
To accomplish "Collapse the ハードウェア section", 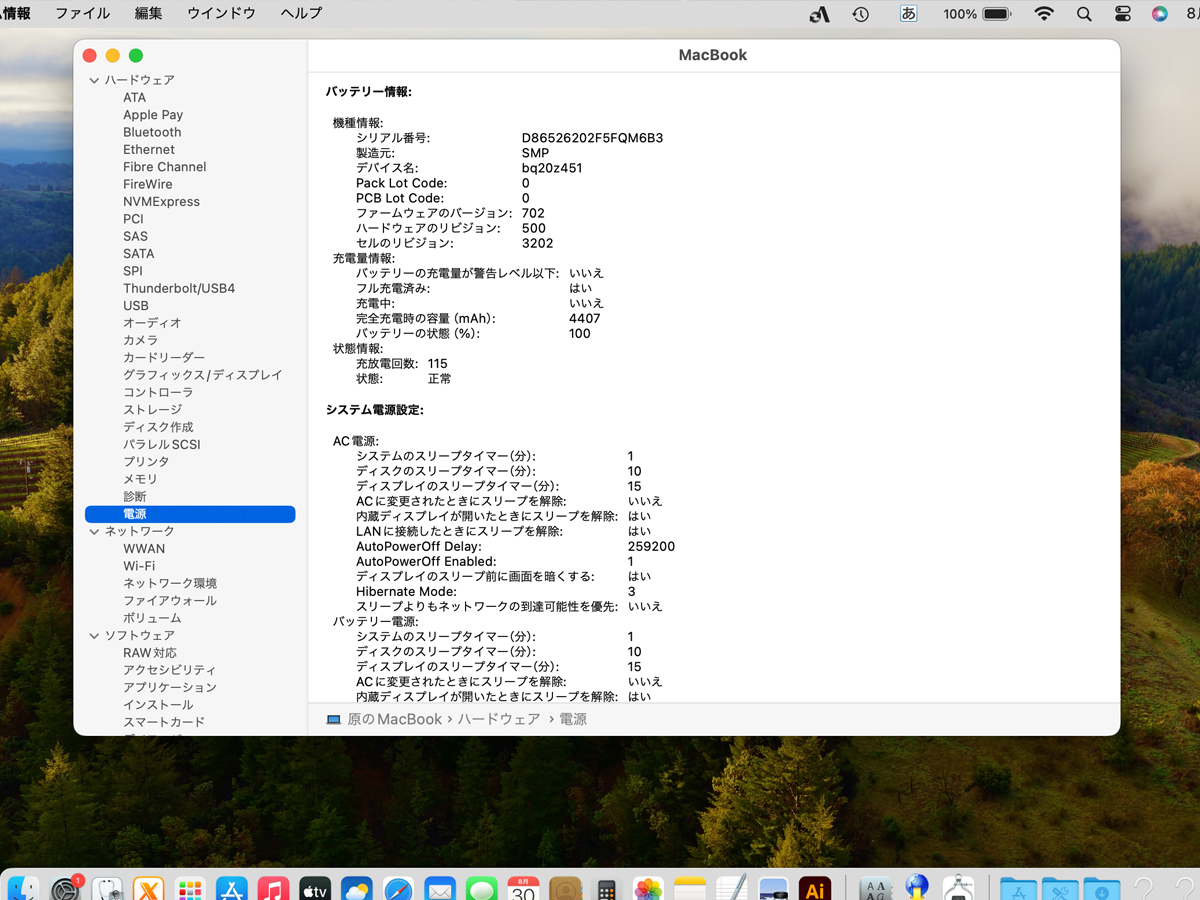I will click(x=95, y=80).
